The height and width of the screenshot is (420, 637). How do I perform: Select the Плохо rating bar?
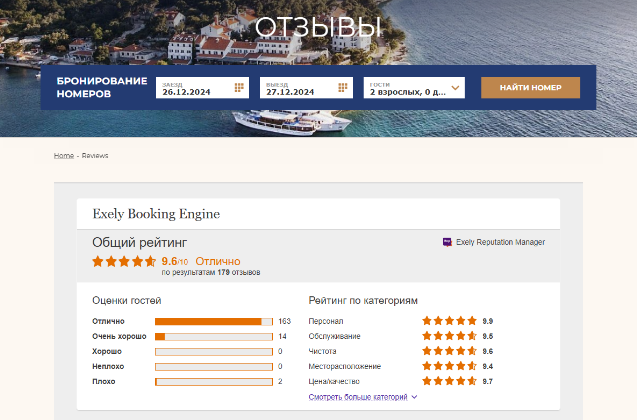click(214, 382)
